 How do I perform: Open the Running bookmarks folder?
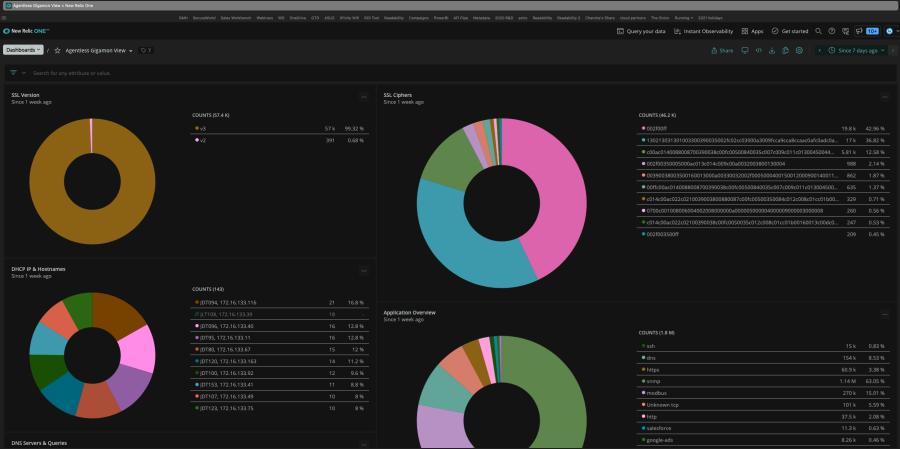(x=682, y=18)
